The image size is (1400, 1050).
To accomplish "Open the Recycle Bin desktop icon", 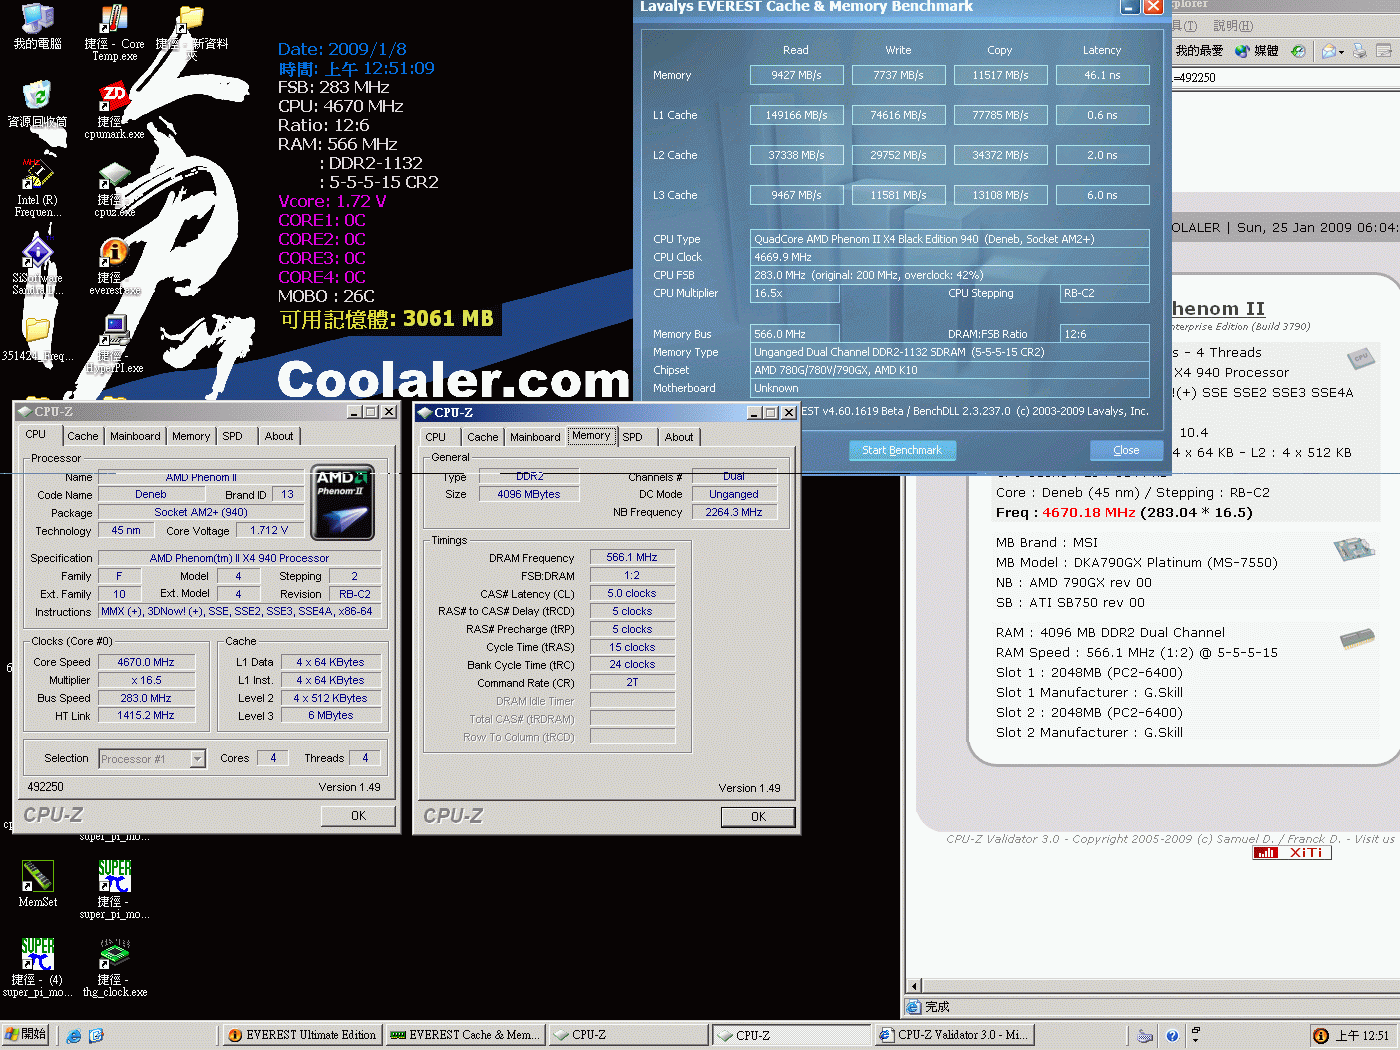I will 37,104.
